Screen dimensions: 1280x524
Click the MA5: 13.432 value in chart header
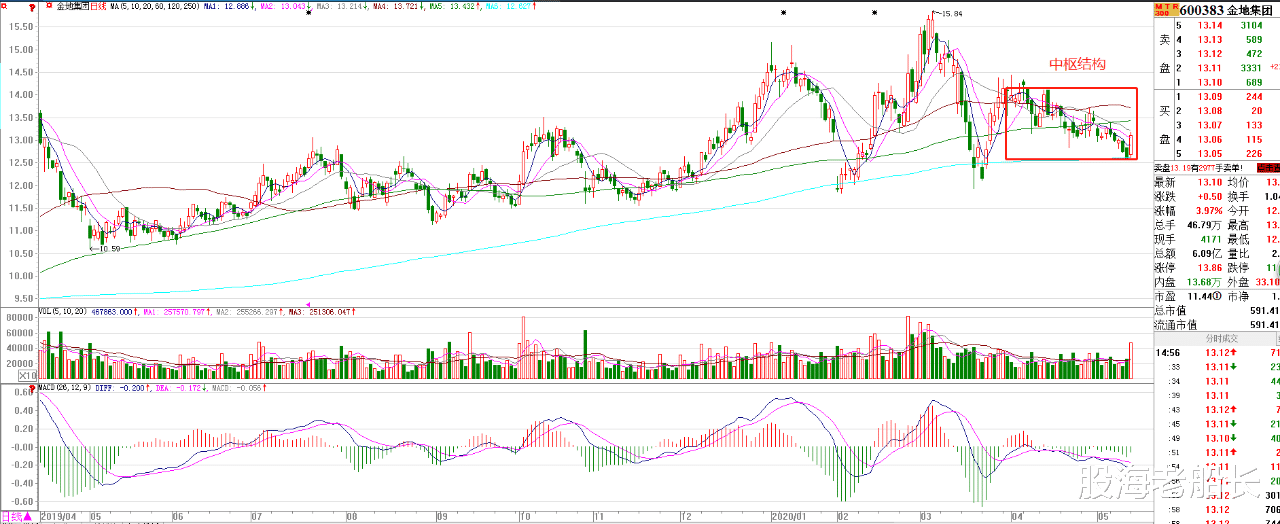pyautogui.click(x=454, y=6)
